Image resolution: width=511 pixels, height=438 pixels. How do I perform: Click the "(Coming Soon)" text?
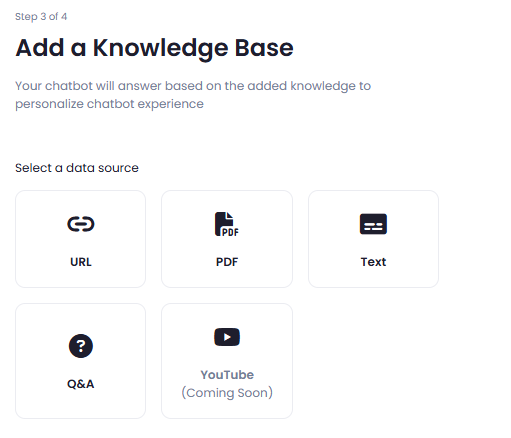227,393
